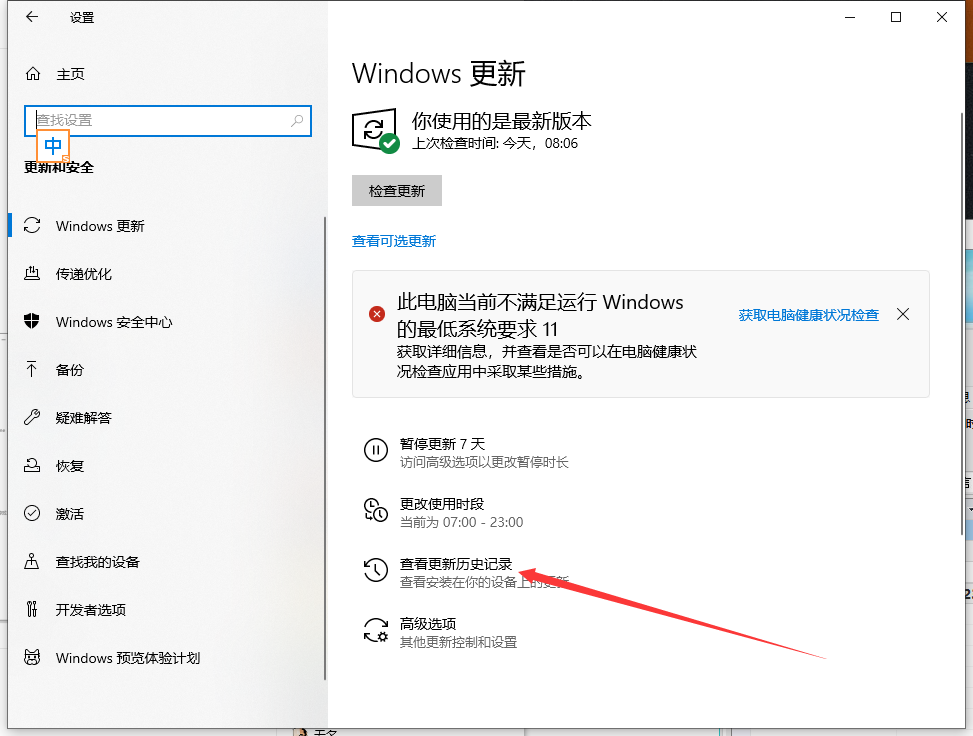Click the pause icon beside 暂停更新
This screenshot has width=973, height=736.
(375, 450)
